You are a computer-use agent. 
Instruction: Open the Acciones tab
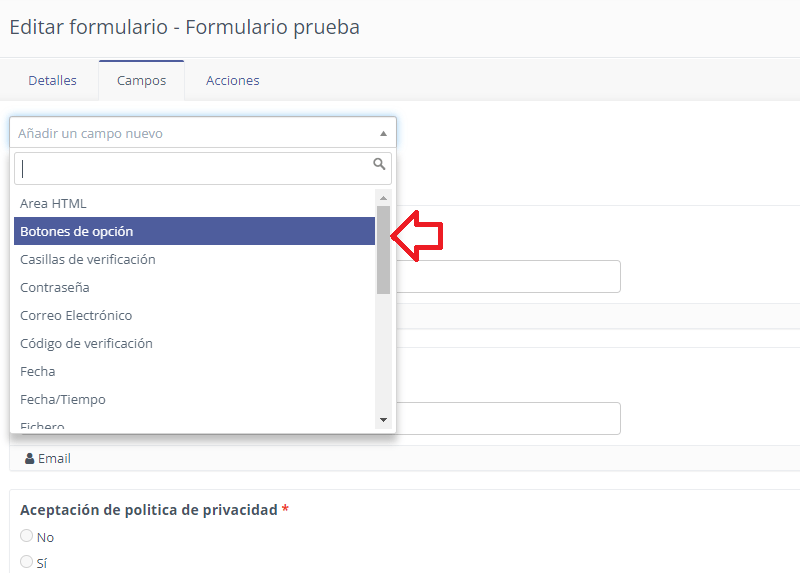pyautogui.click(x=233, y=80)
